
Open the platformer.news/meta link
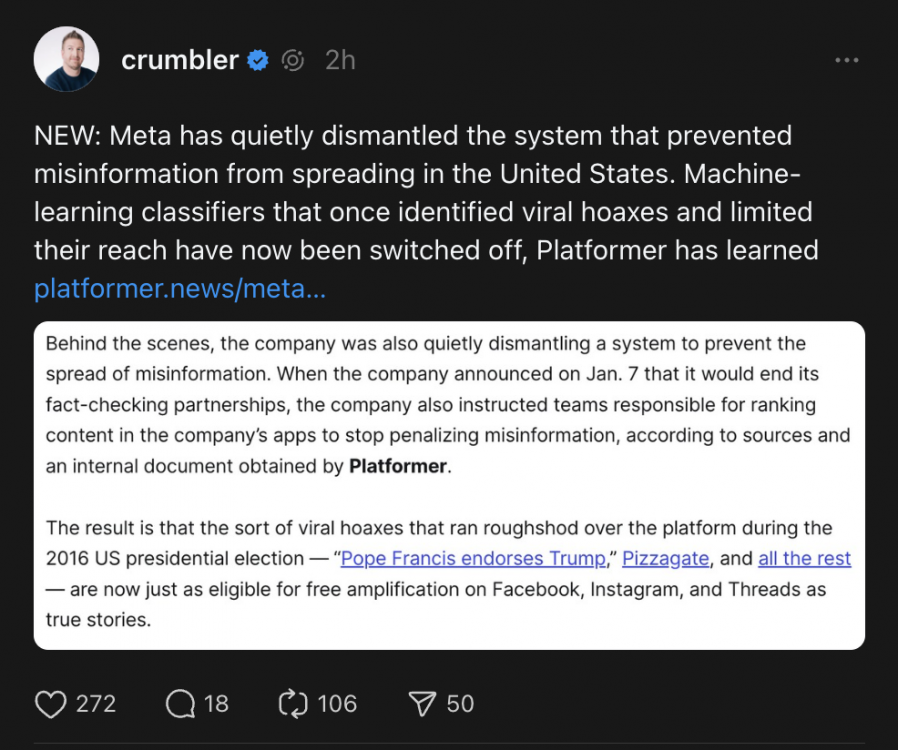tap(180, 289)
